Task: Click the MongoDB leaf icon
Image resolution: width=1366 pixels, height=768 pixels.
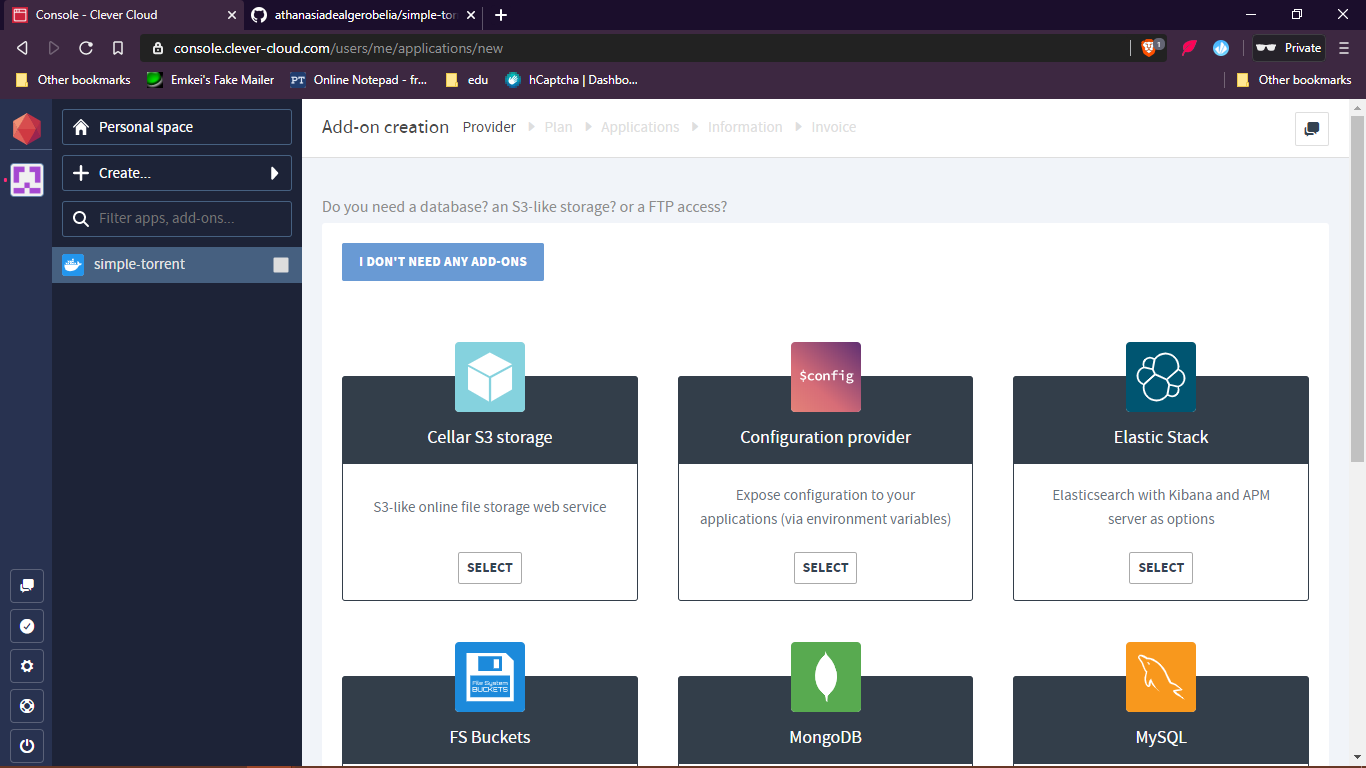Action: click(825, 677)
